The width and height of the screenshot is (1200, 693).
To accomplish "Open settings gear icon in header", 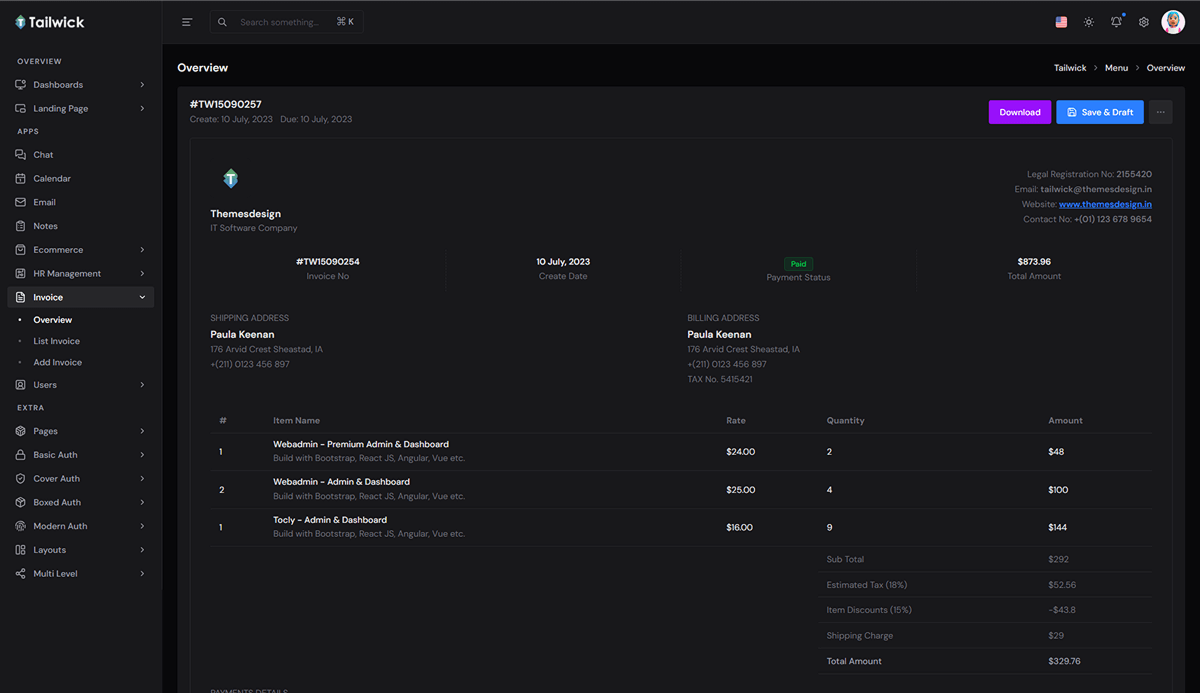I will click(1144, 22).
